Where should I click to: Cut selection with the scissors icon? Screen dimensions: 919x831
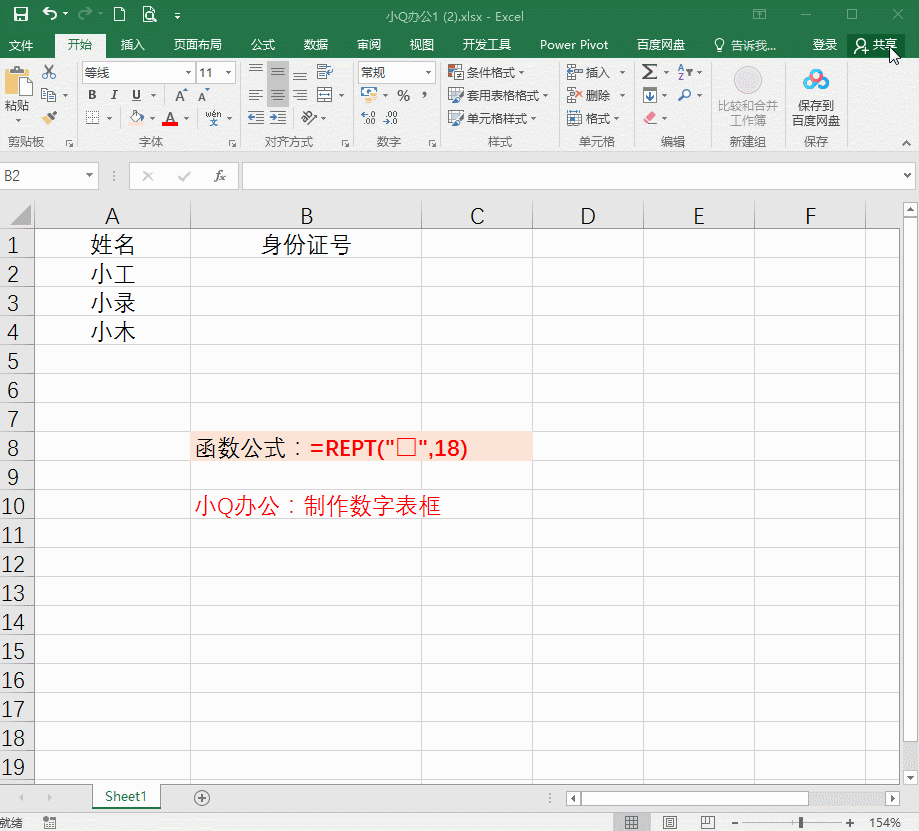pyautogui.click(x=49, y=72)
